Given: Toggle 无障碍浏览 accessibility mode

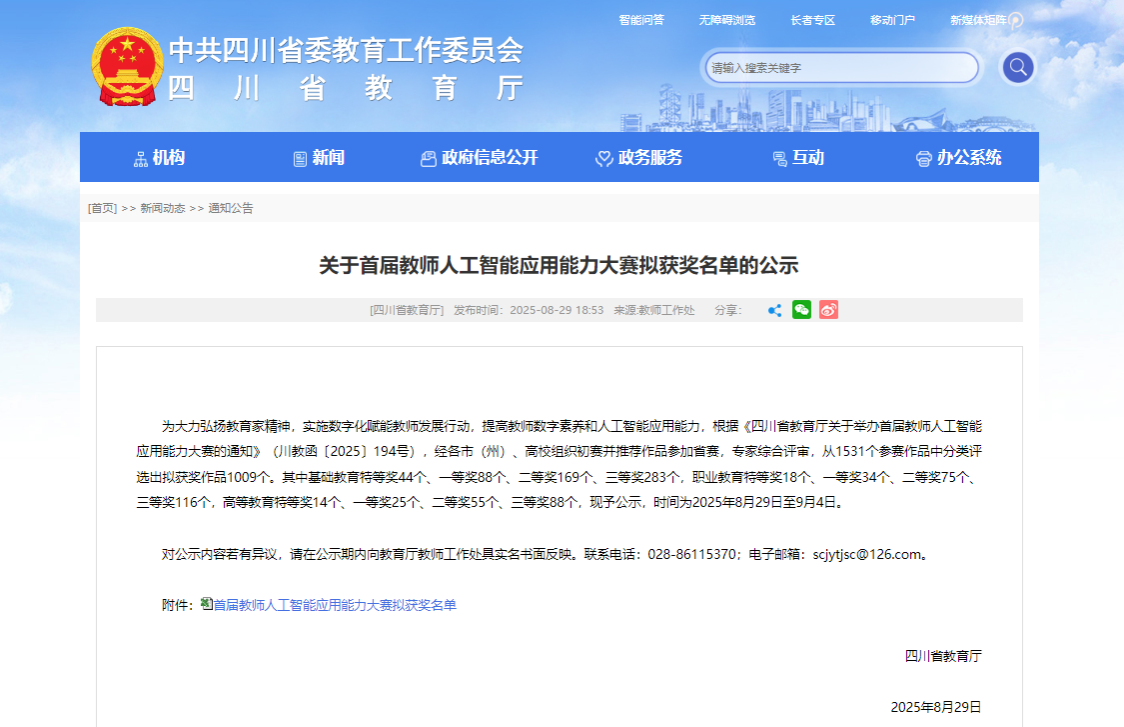Looking at the screenshot, I should (x=727, y=20).
